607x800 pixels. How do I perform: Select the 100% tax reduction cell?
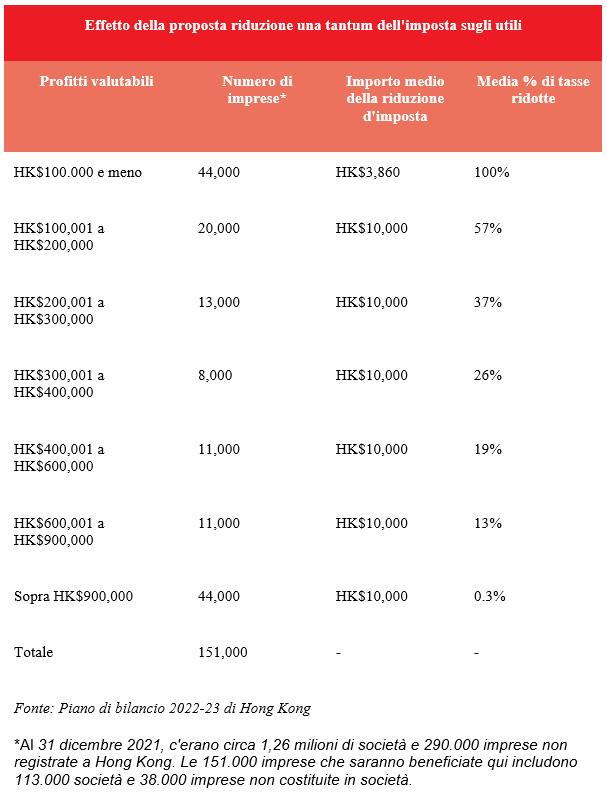(x=492, y=173)
